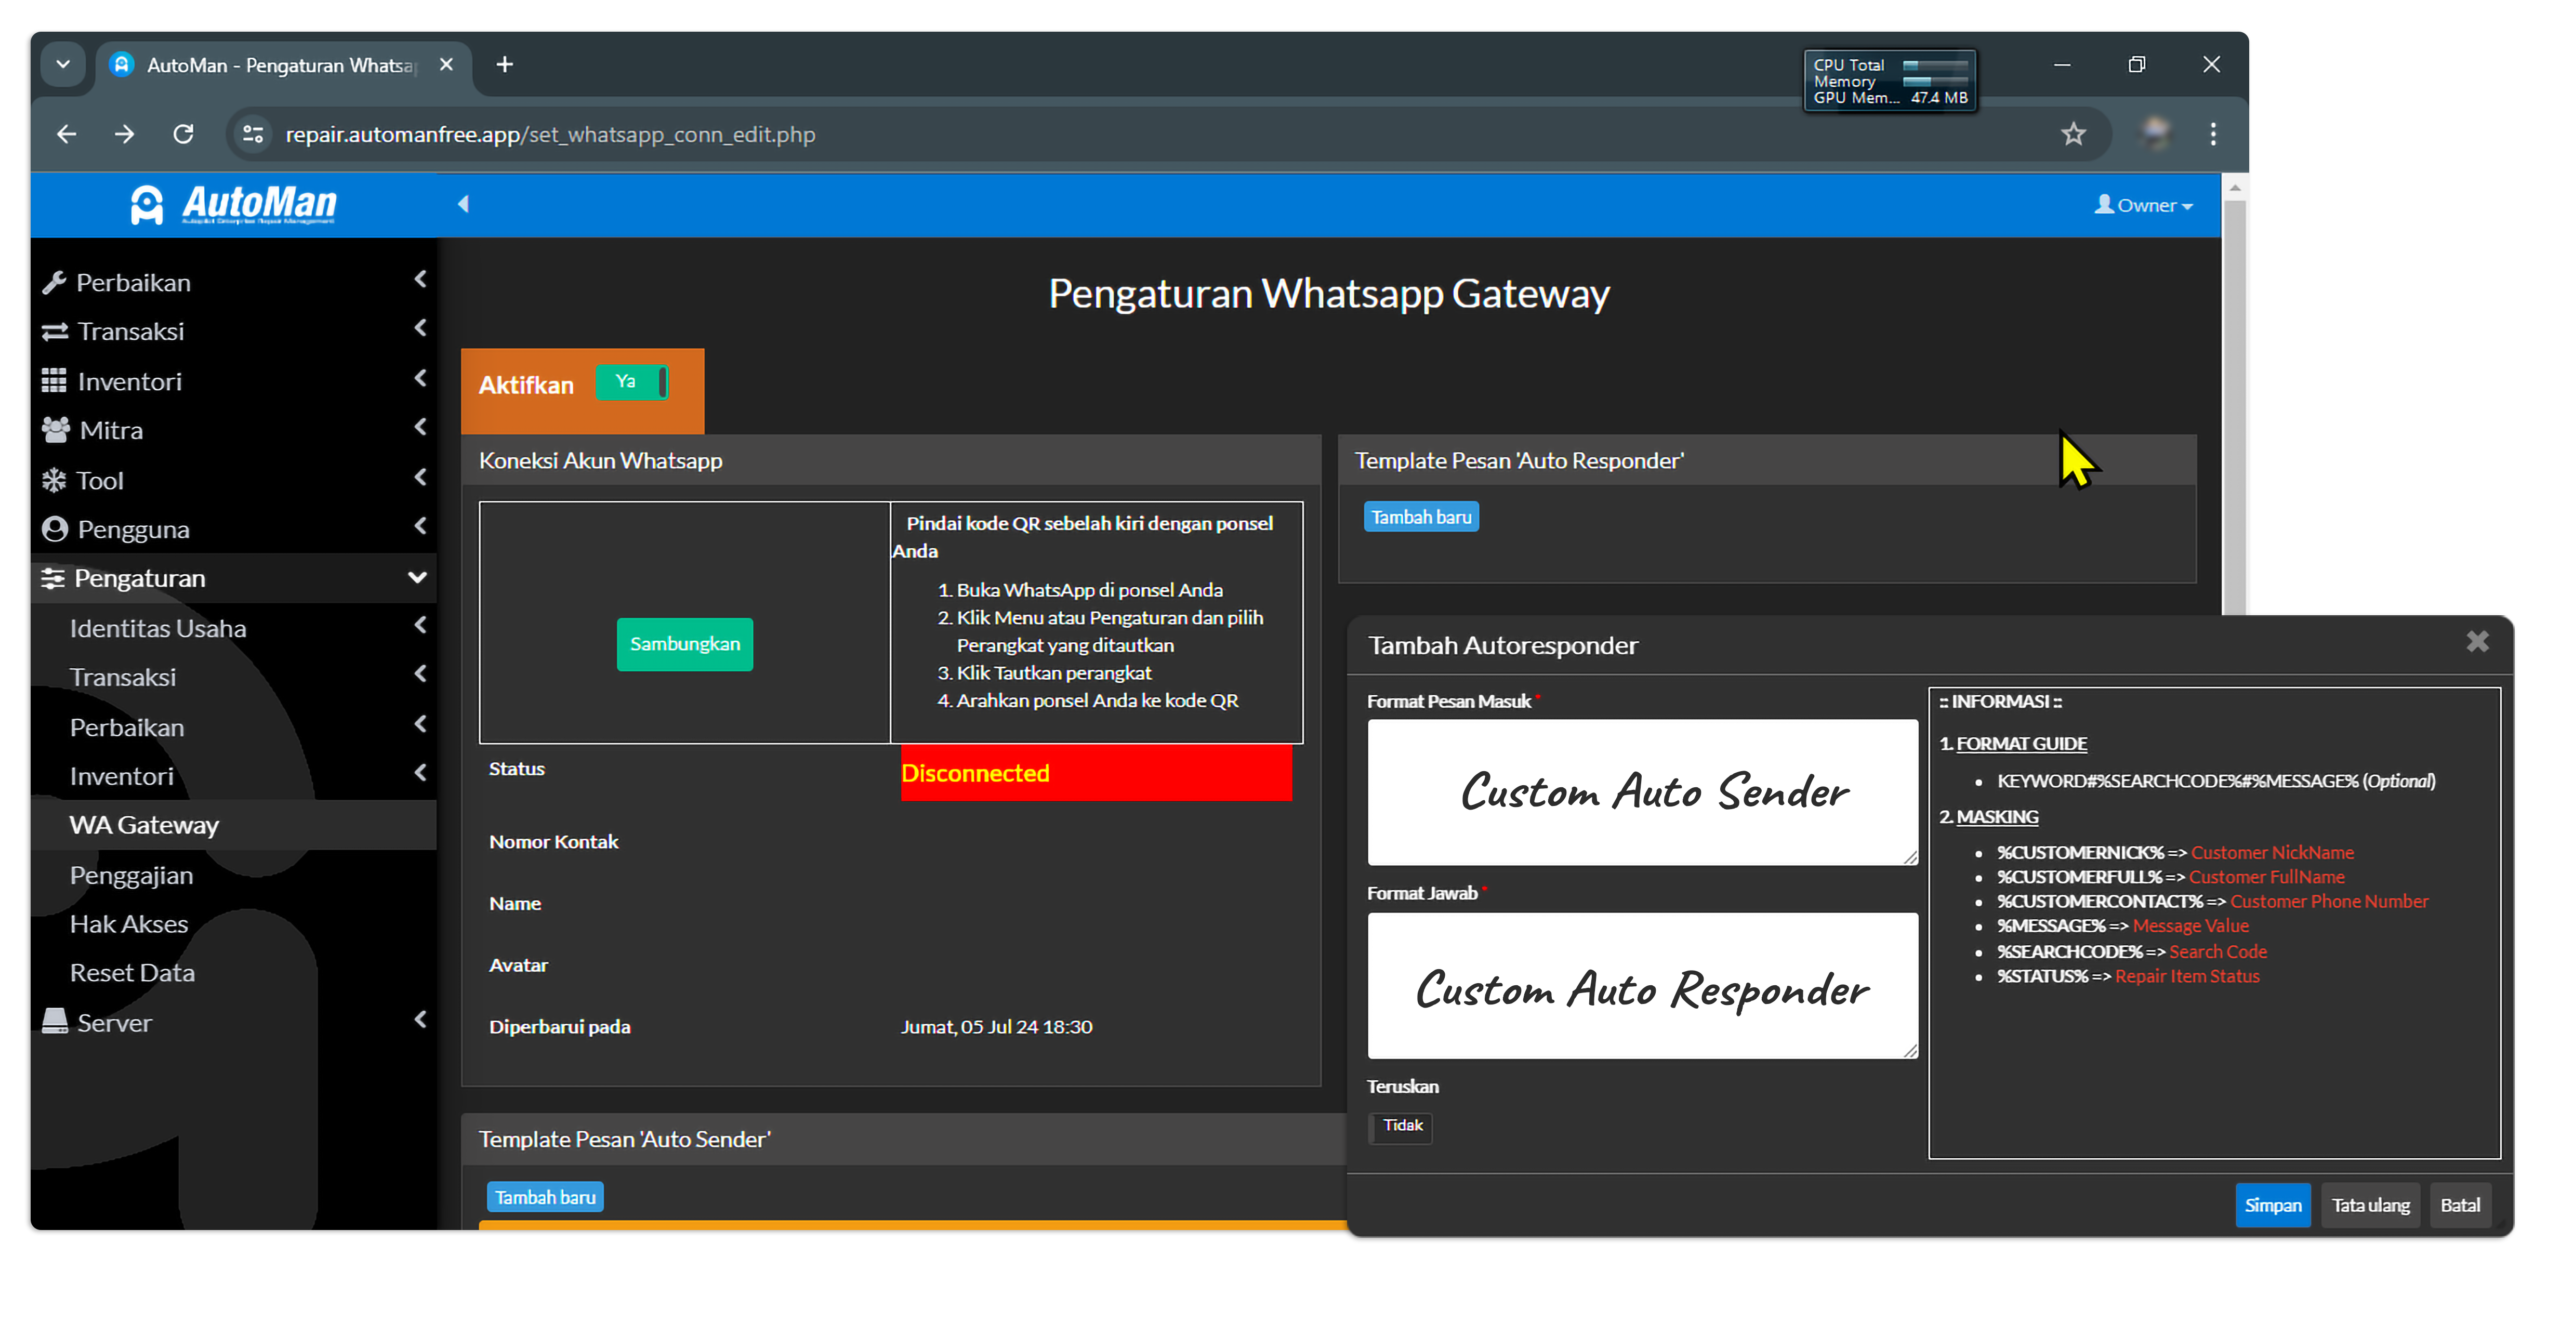Viewport: 2560px width, 1336px height.
Task: Click the Format Pesan Masuk input field
Action: pyautogui.click(x=1641, y=792)
